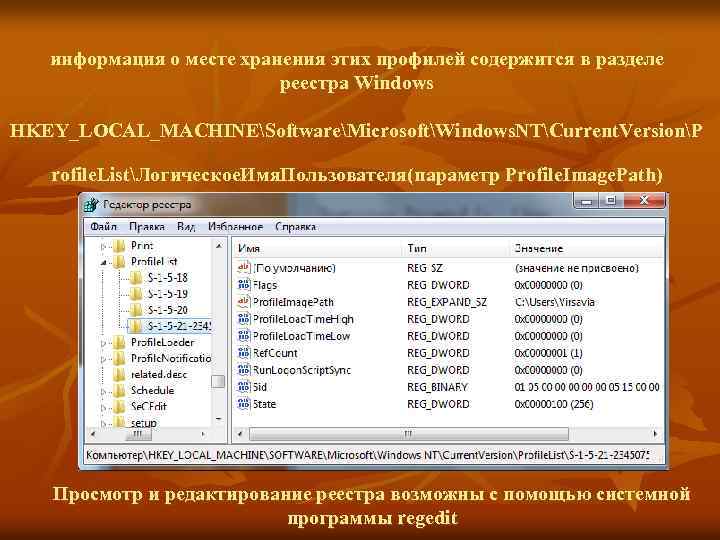Click the RefCount value icon

click(x=243, y=353)
